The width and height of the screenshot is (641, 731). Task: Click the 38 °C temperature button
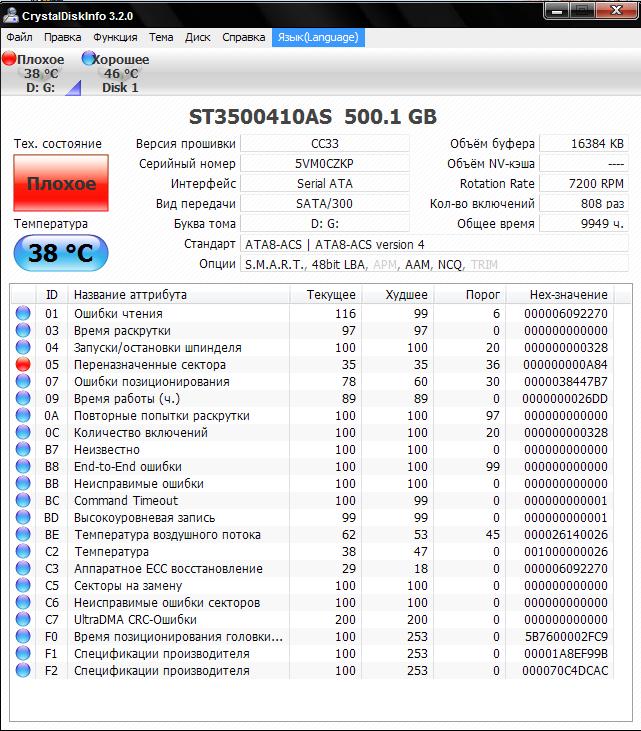coord(61,253)
